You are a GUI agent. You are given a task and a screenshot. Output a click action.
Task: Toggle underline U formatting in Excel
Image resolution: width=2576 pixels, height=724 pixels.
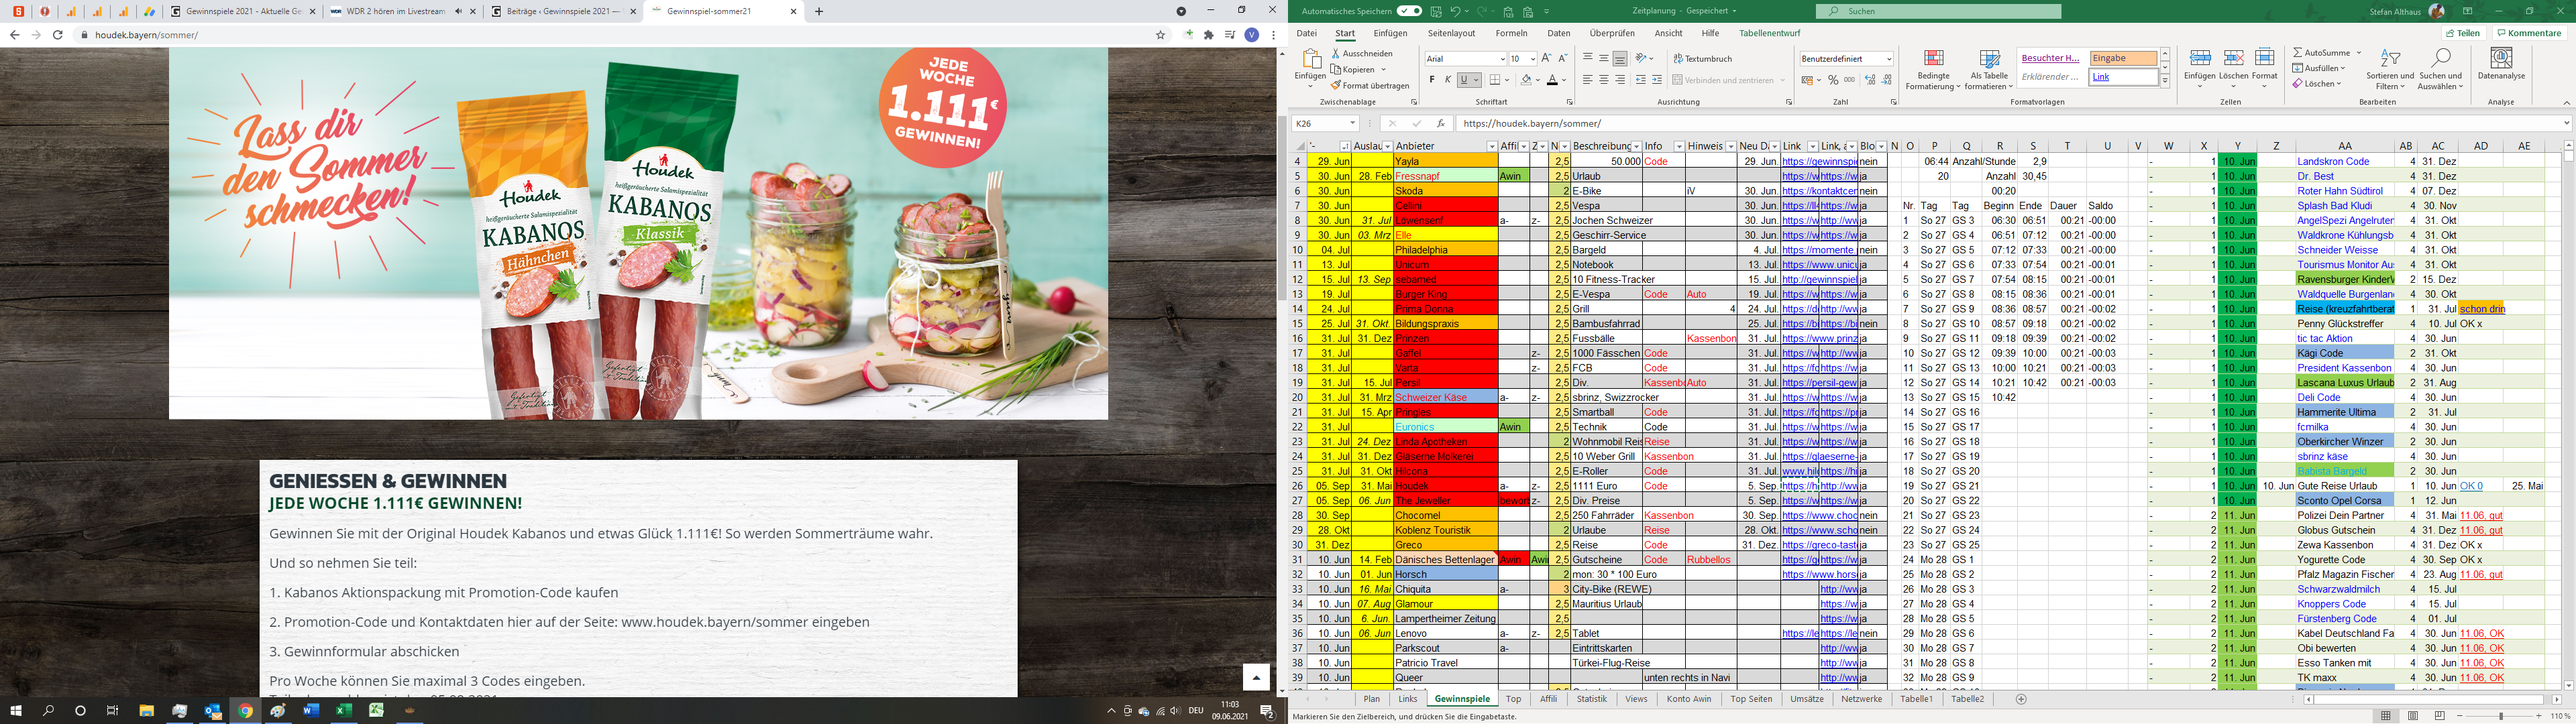point(1465,80)
